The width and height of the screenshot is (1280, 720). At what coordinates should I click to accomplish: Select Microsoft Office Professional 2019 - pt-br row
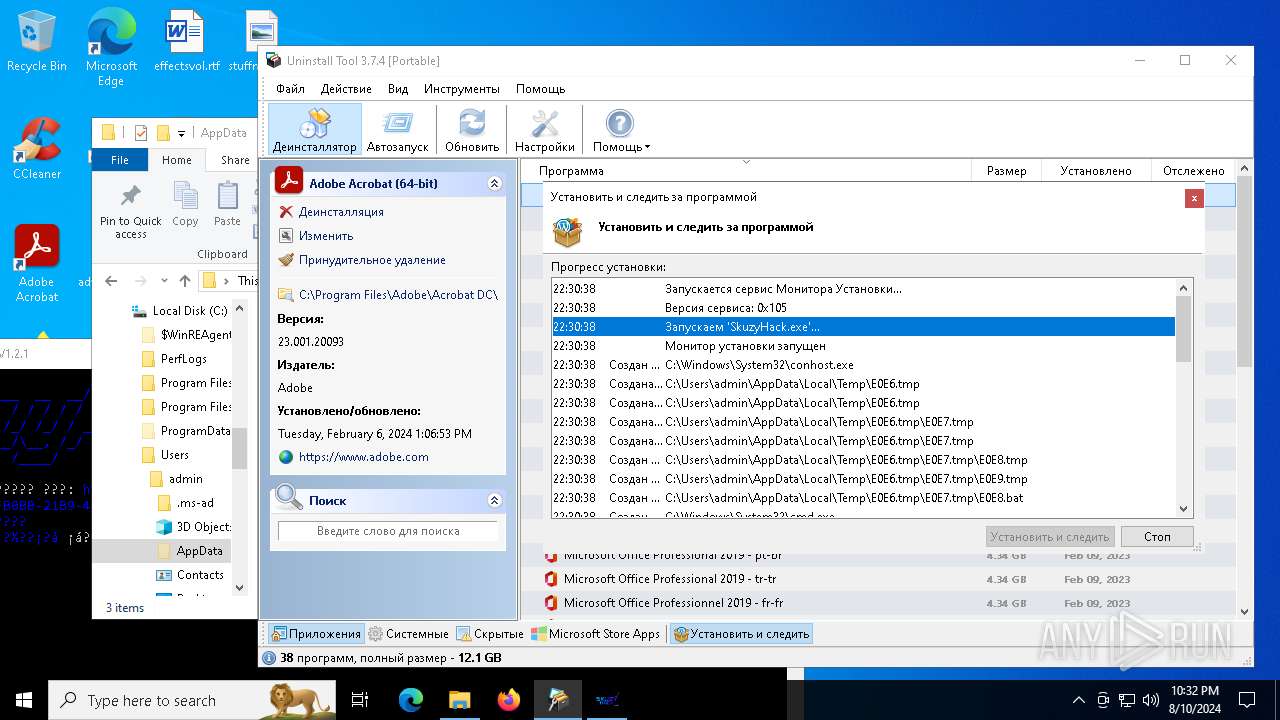pyautogui.click(x=879, y=555)
